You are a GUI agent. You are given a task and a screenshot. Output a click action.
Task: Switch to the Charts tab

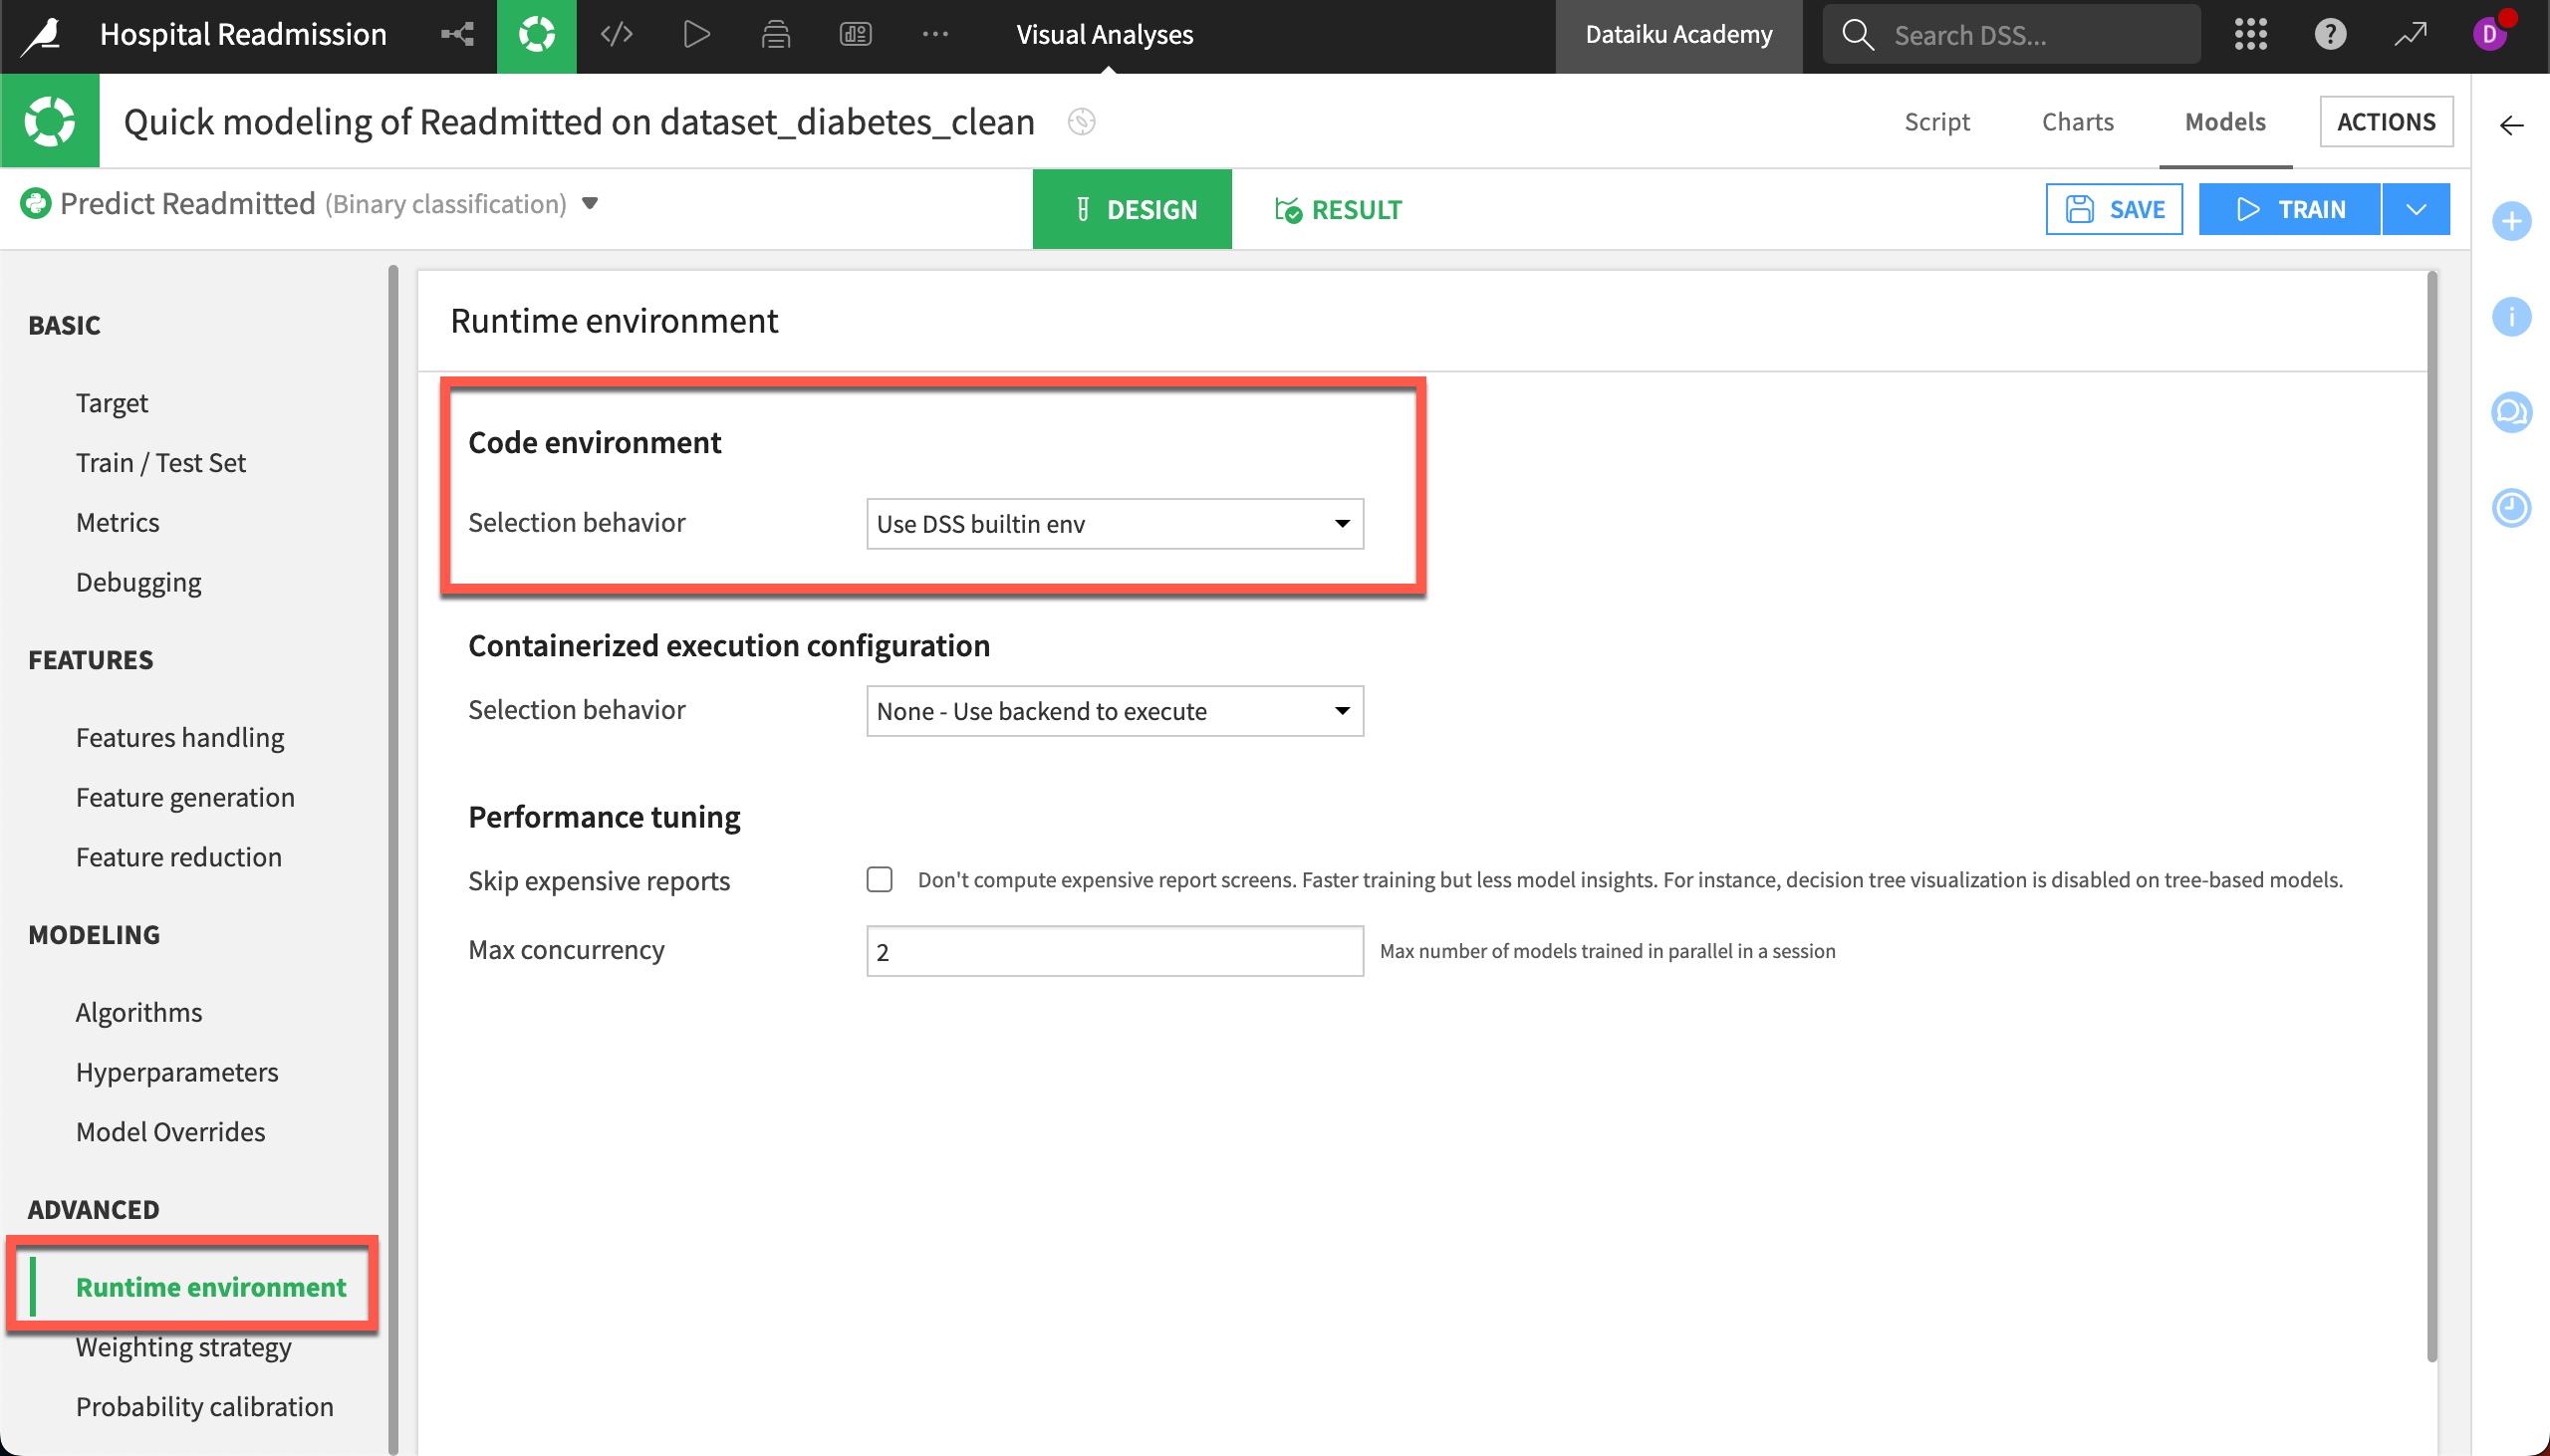point(2077,121)
